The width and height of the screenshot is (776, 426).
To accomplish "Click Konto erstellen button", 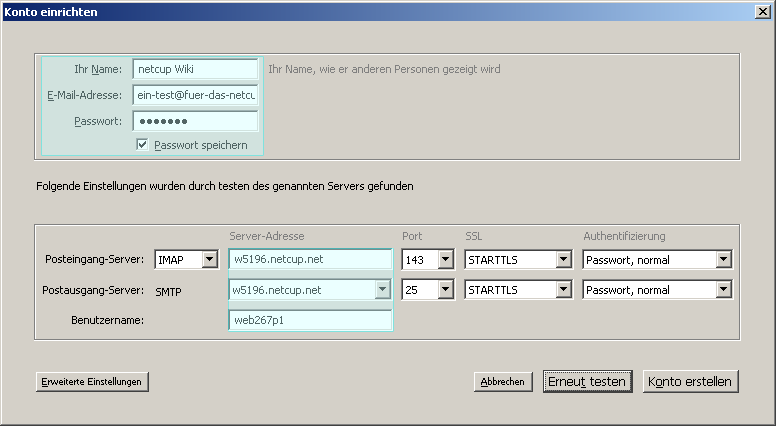I will [691, 381].
